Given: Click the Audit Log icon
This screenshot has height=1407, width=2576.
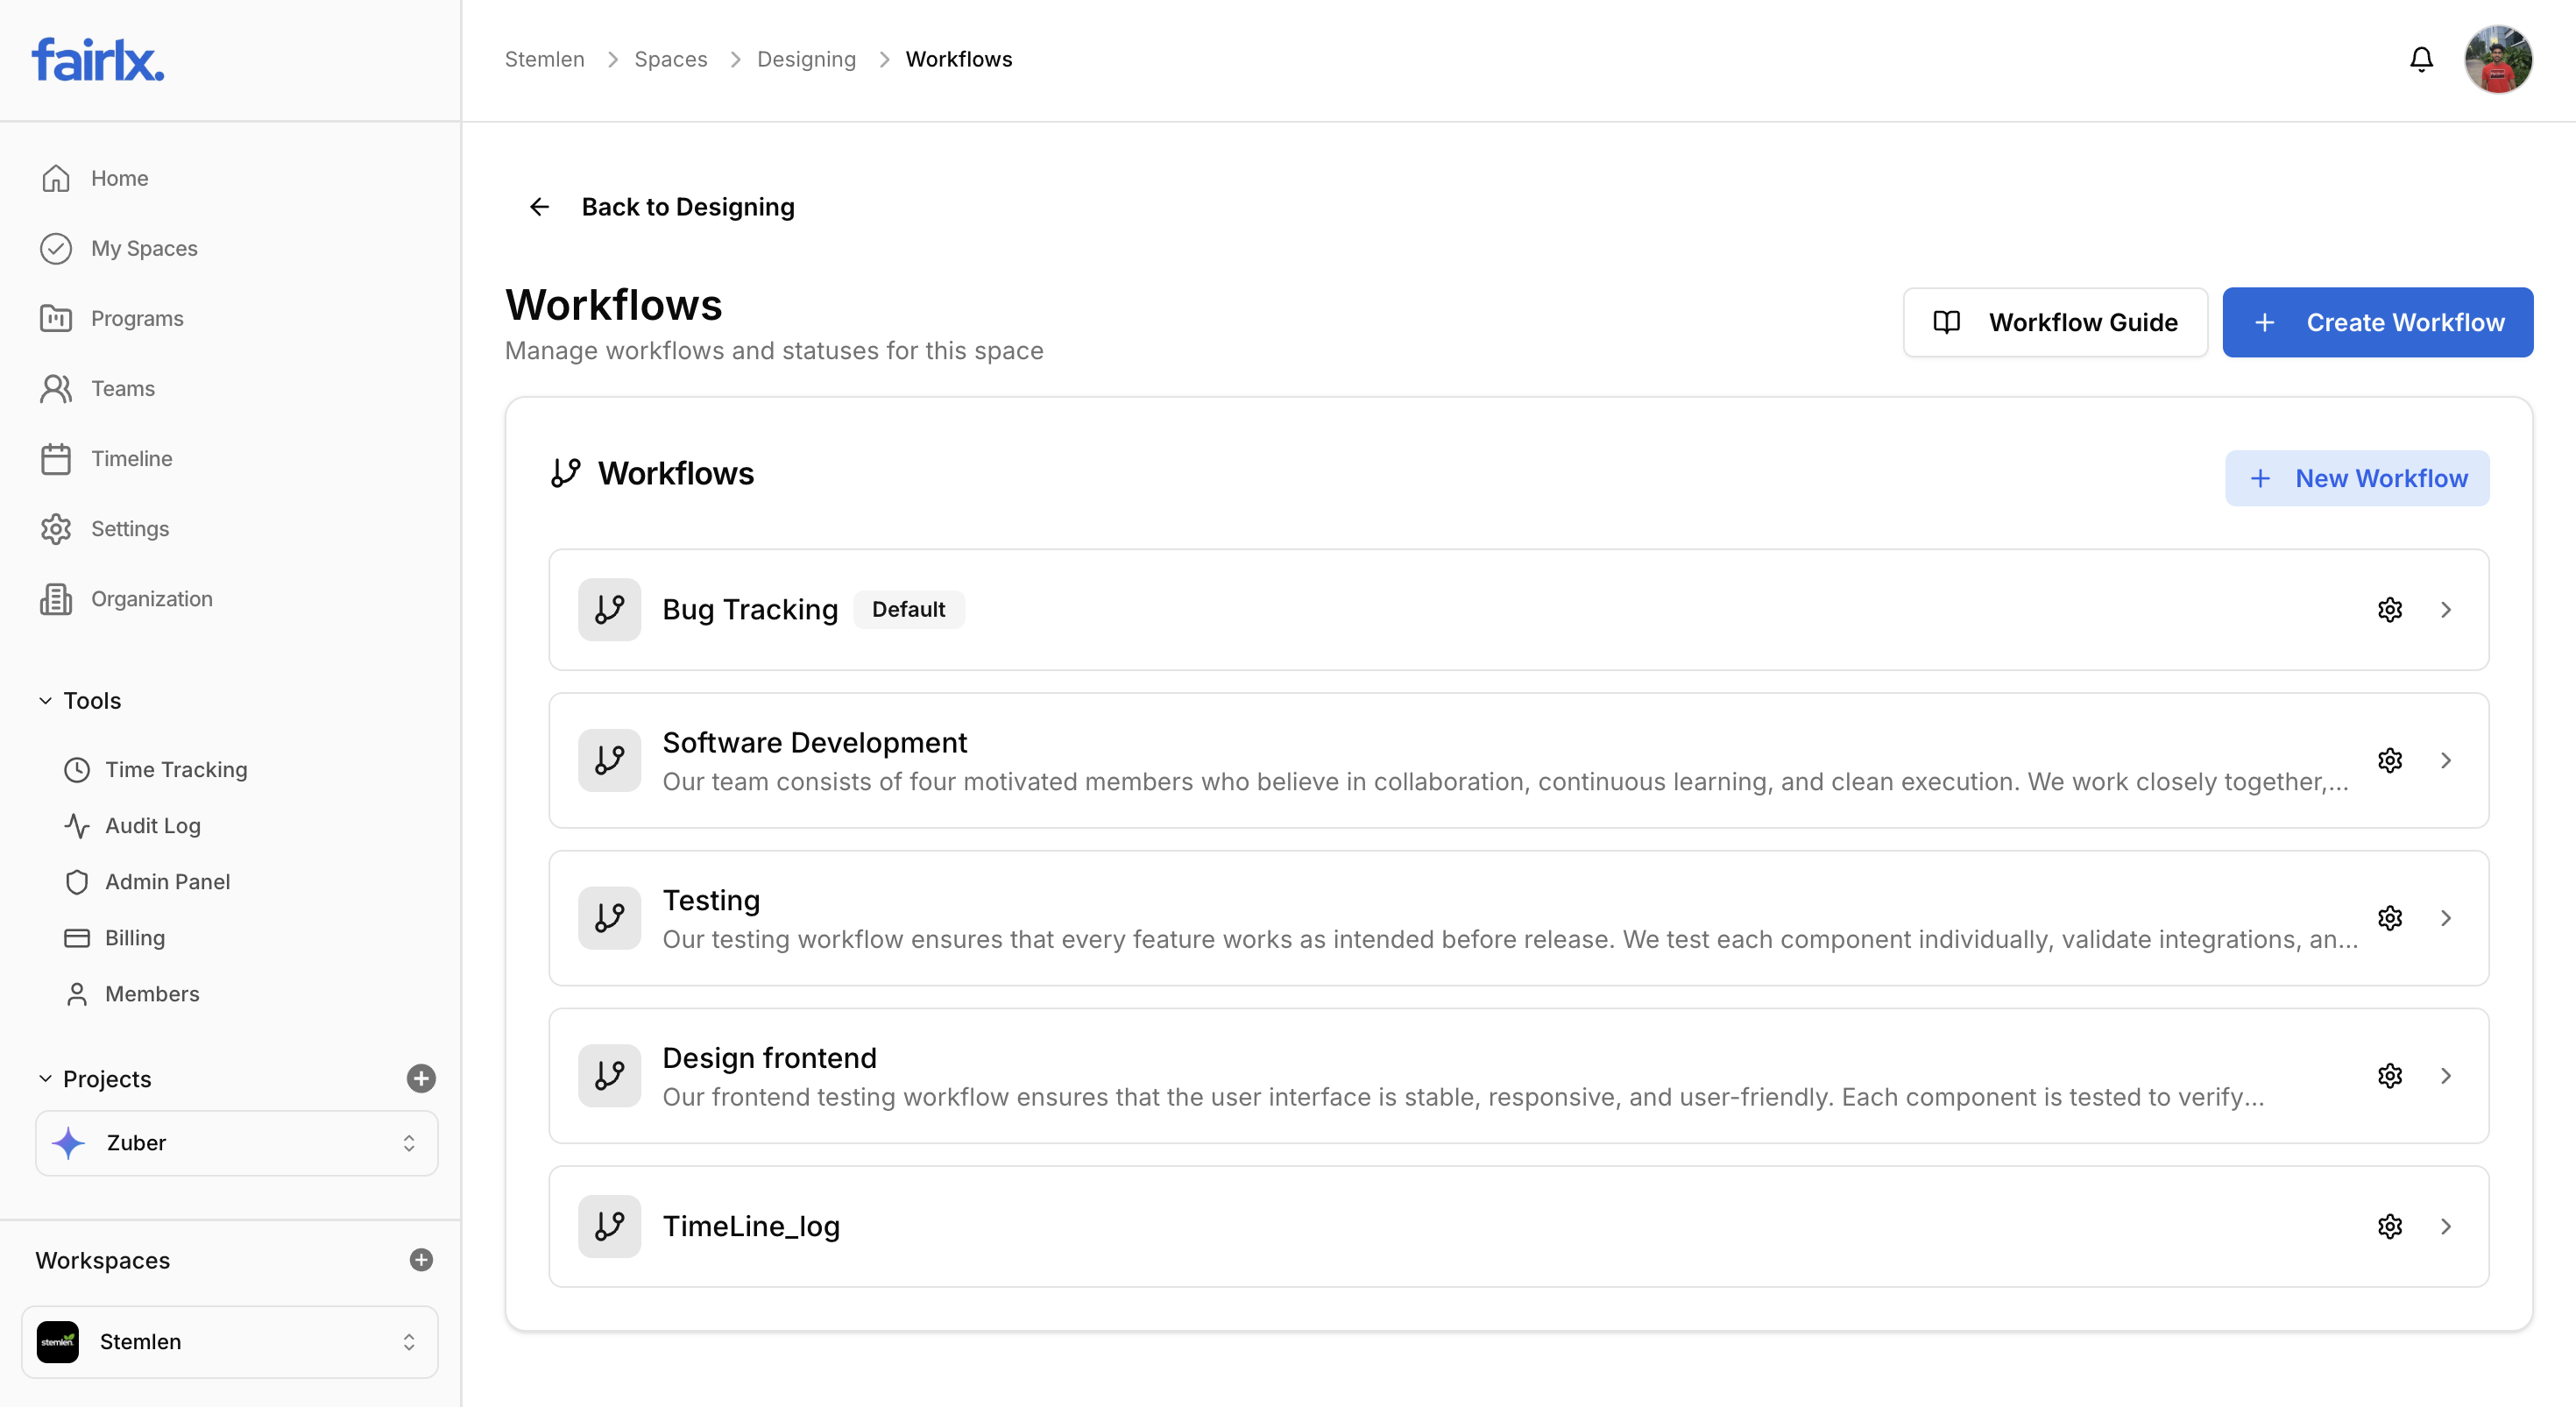Looking at the screenshot, I should pyautogui.click(x=78, y=825).
